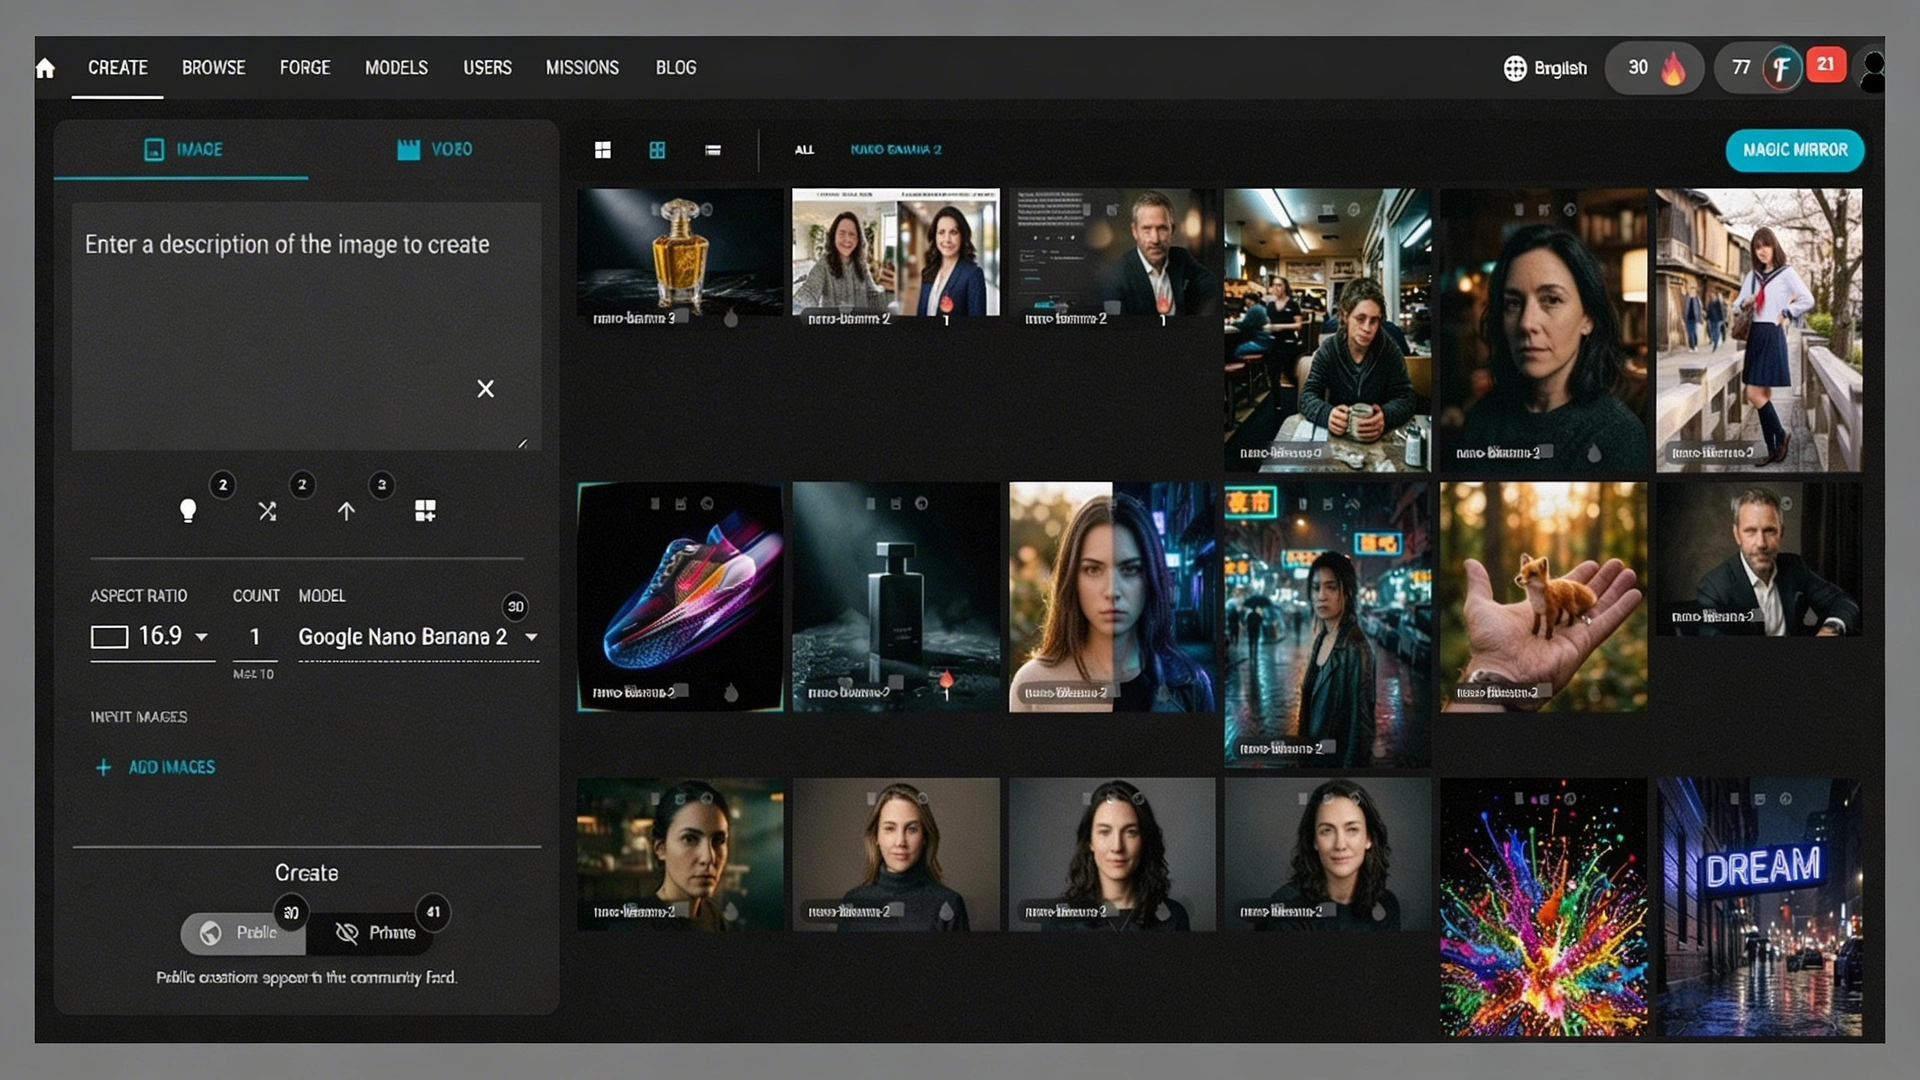Image resolution: width=1920 pixels, height=1080 pixels.
Task: Switch to list view icon
Action: click(713, 150)
